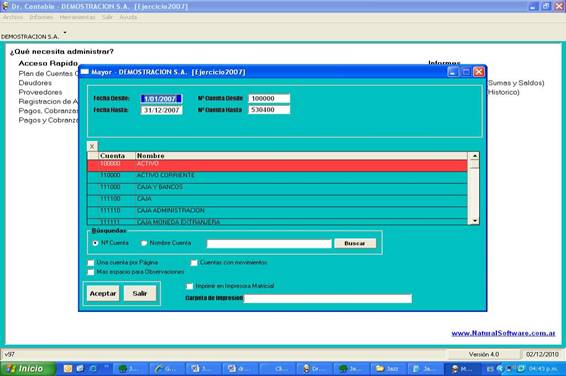Click the Historico report link
The height and width of the screenshot is (376, 566).
pos(503,92)
